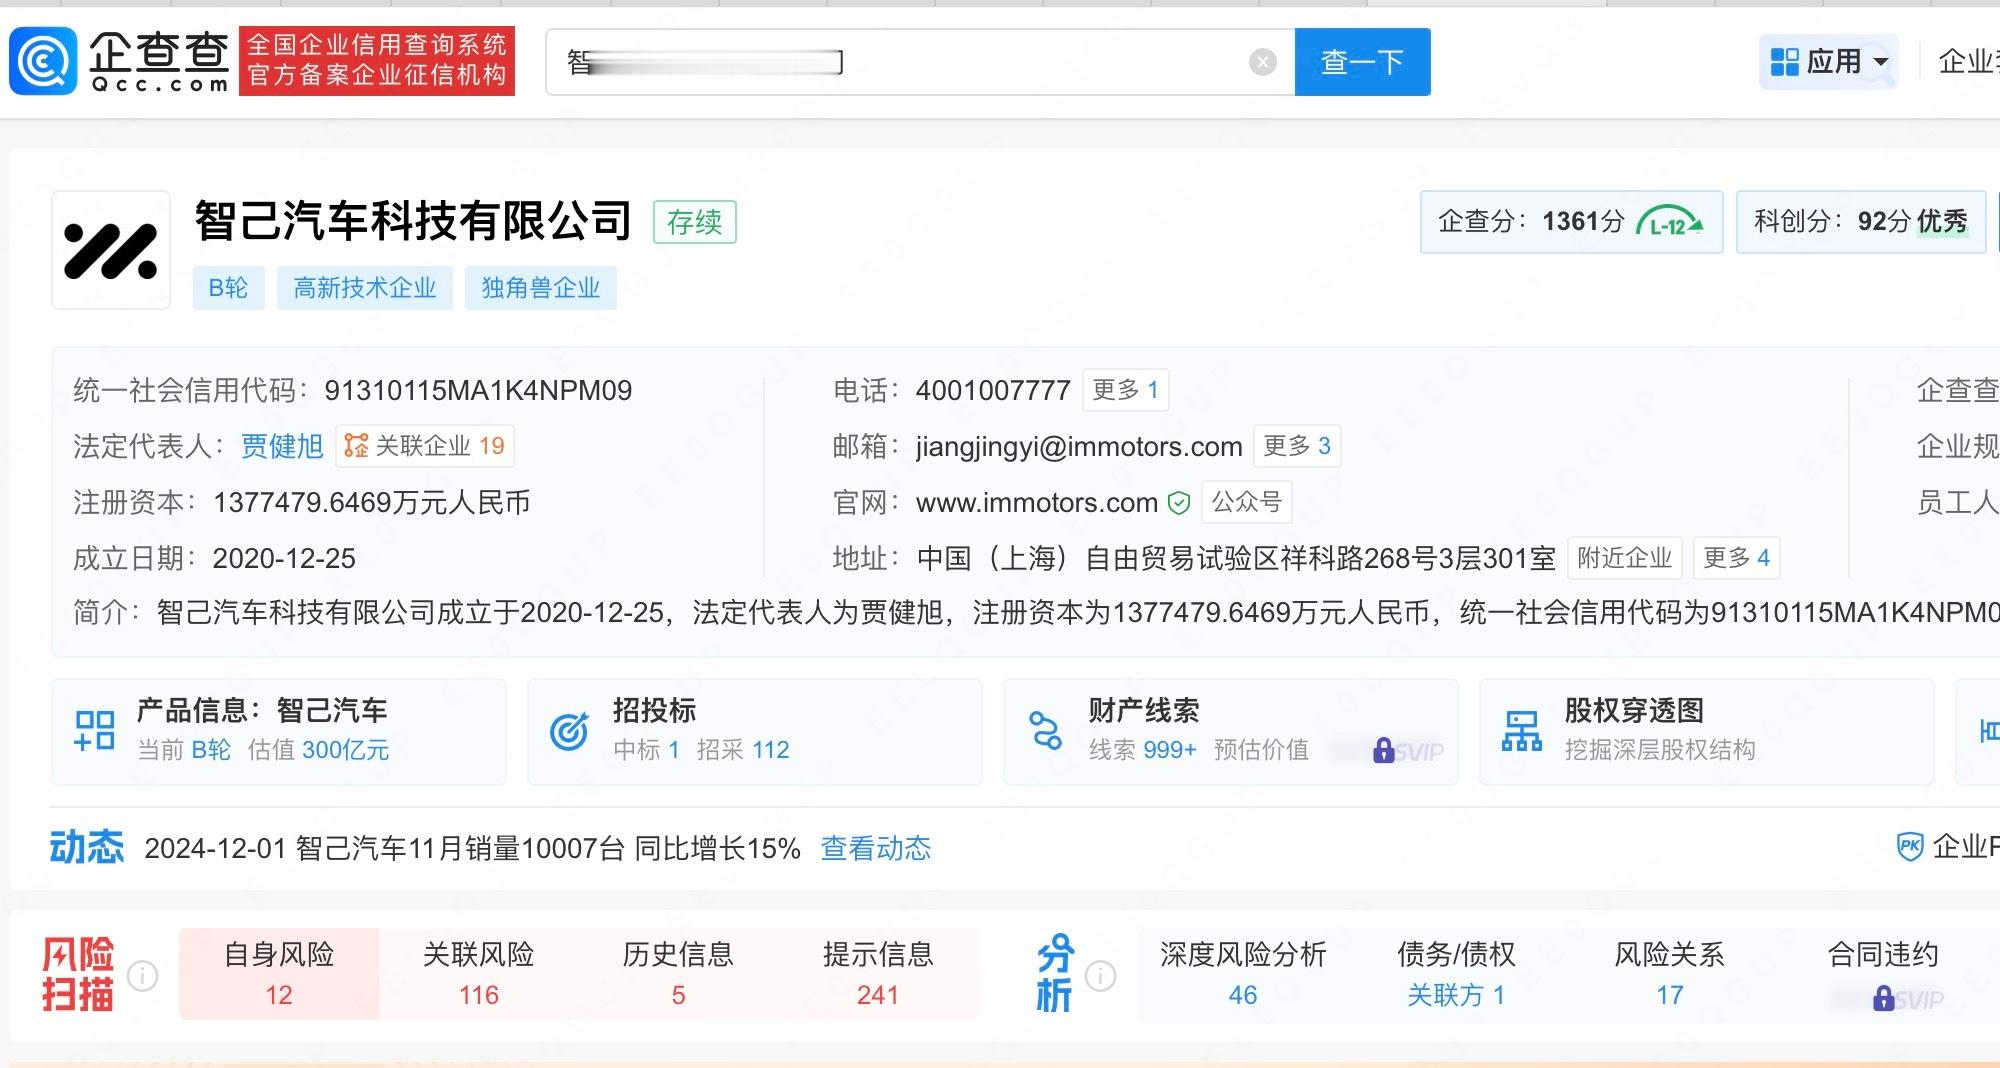Open legal representative 贾健旭 link
Viewport: 2000px width, 1068px height.
click(282, 446)
